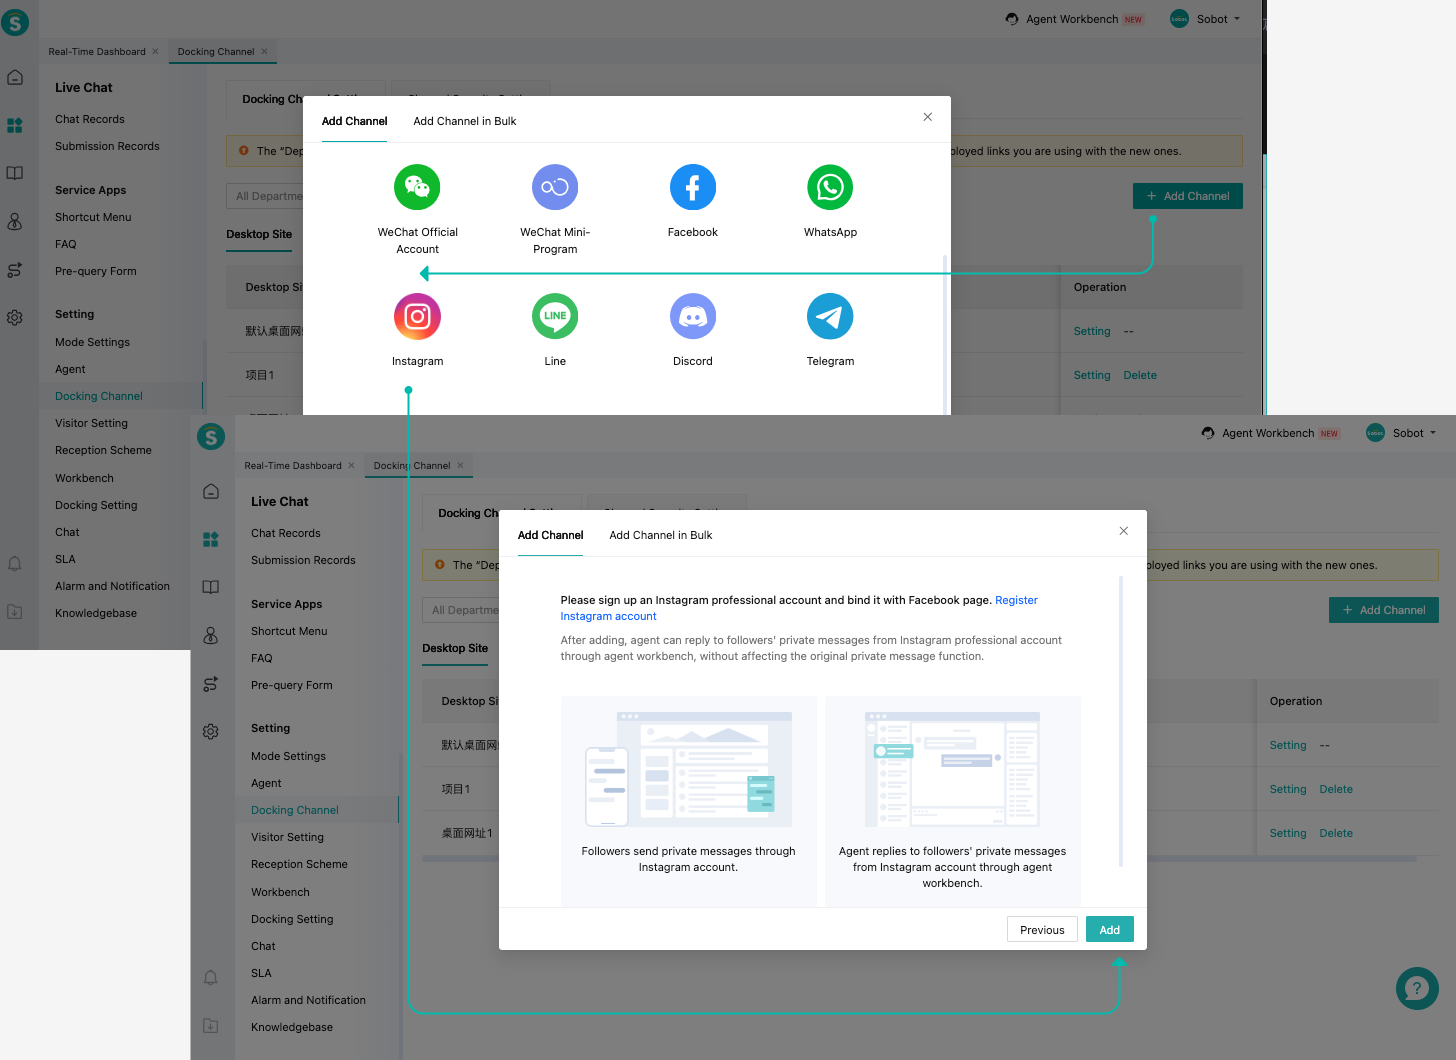This screenshot has width=1456, height=1060.
Task: Click the Add button in Instagram dialog
Action: pyautogui.click(x=1110, y=930)
